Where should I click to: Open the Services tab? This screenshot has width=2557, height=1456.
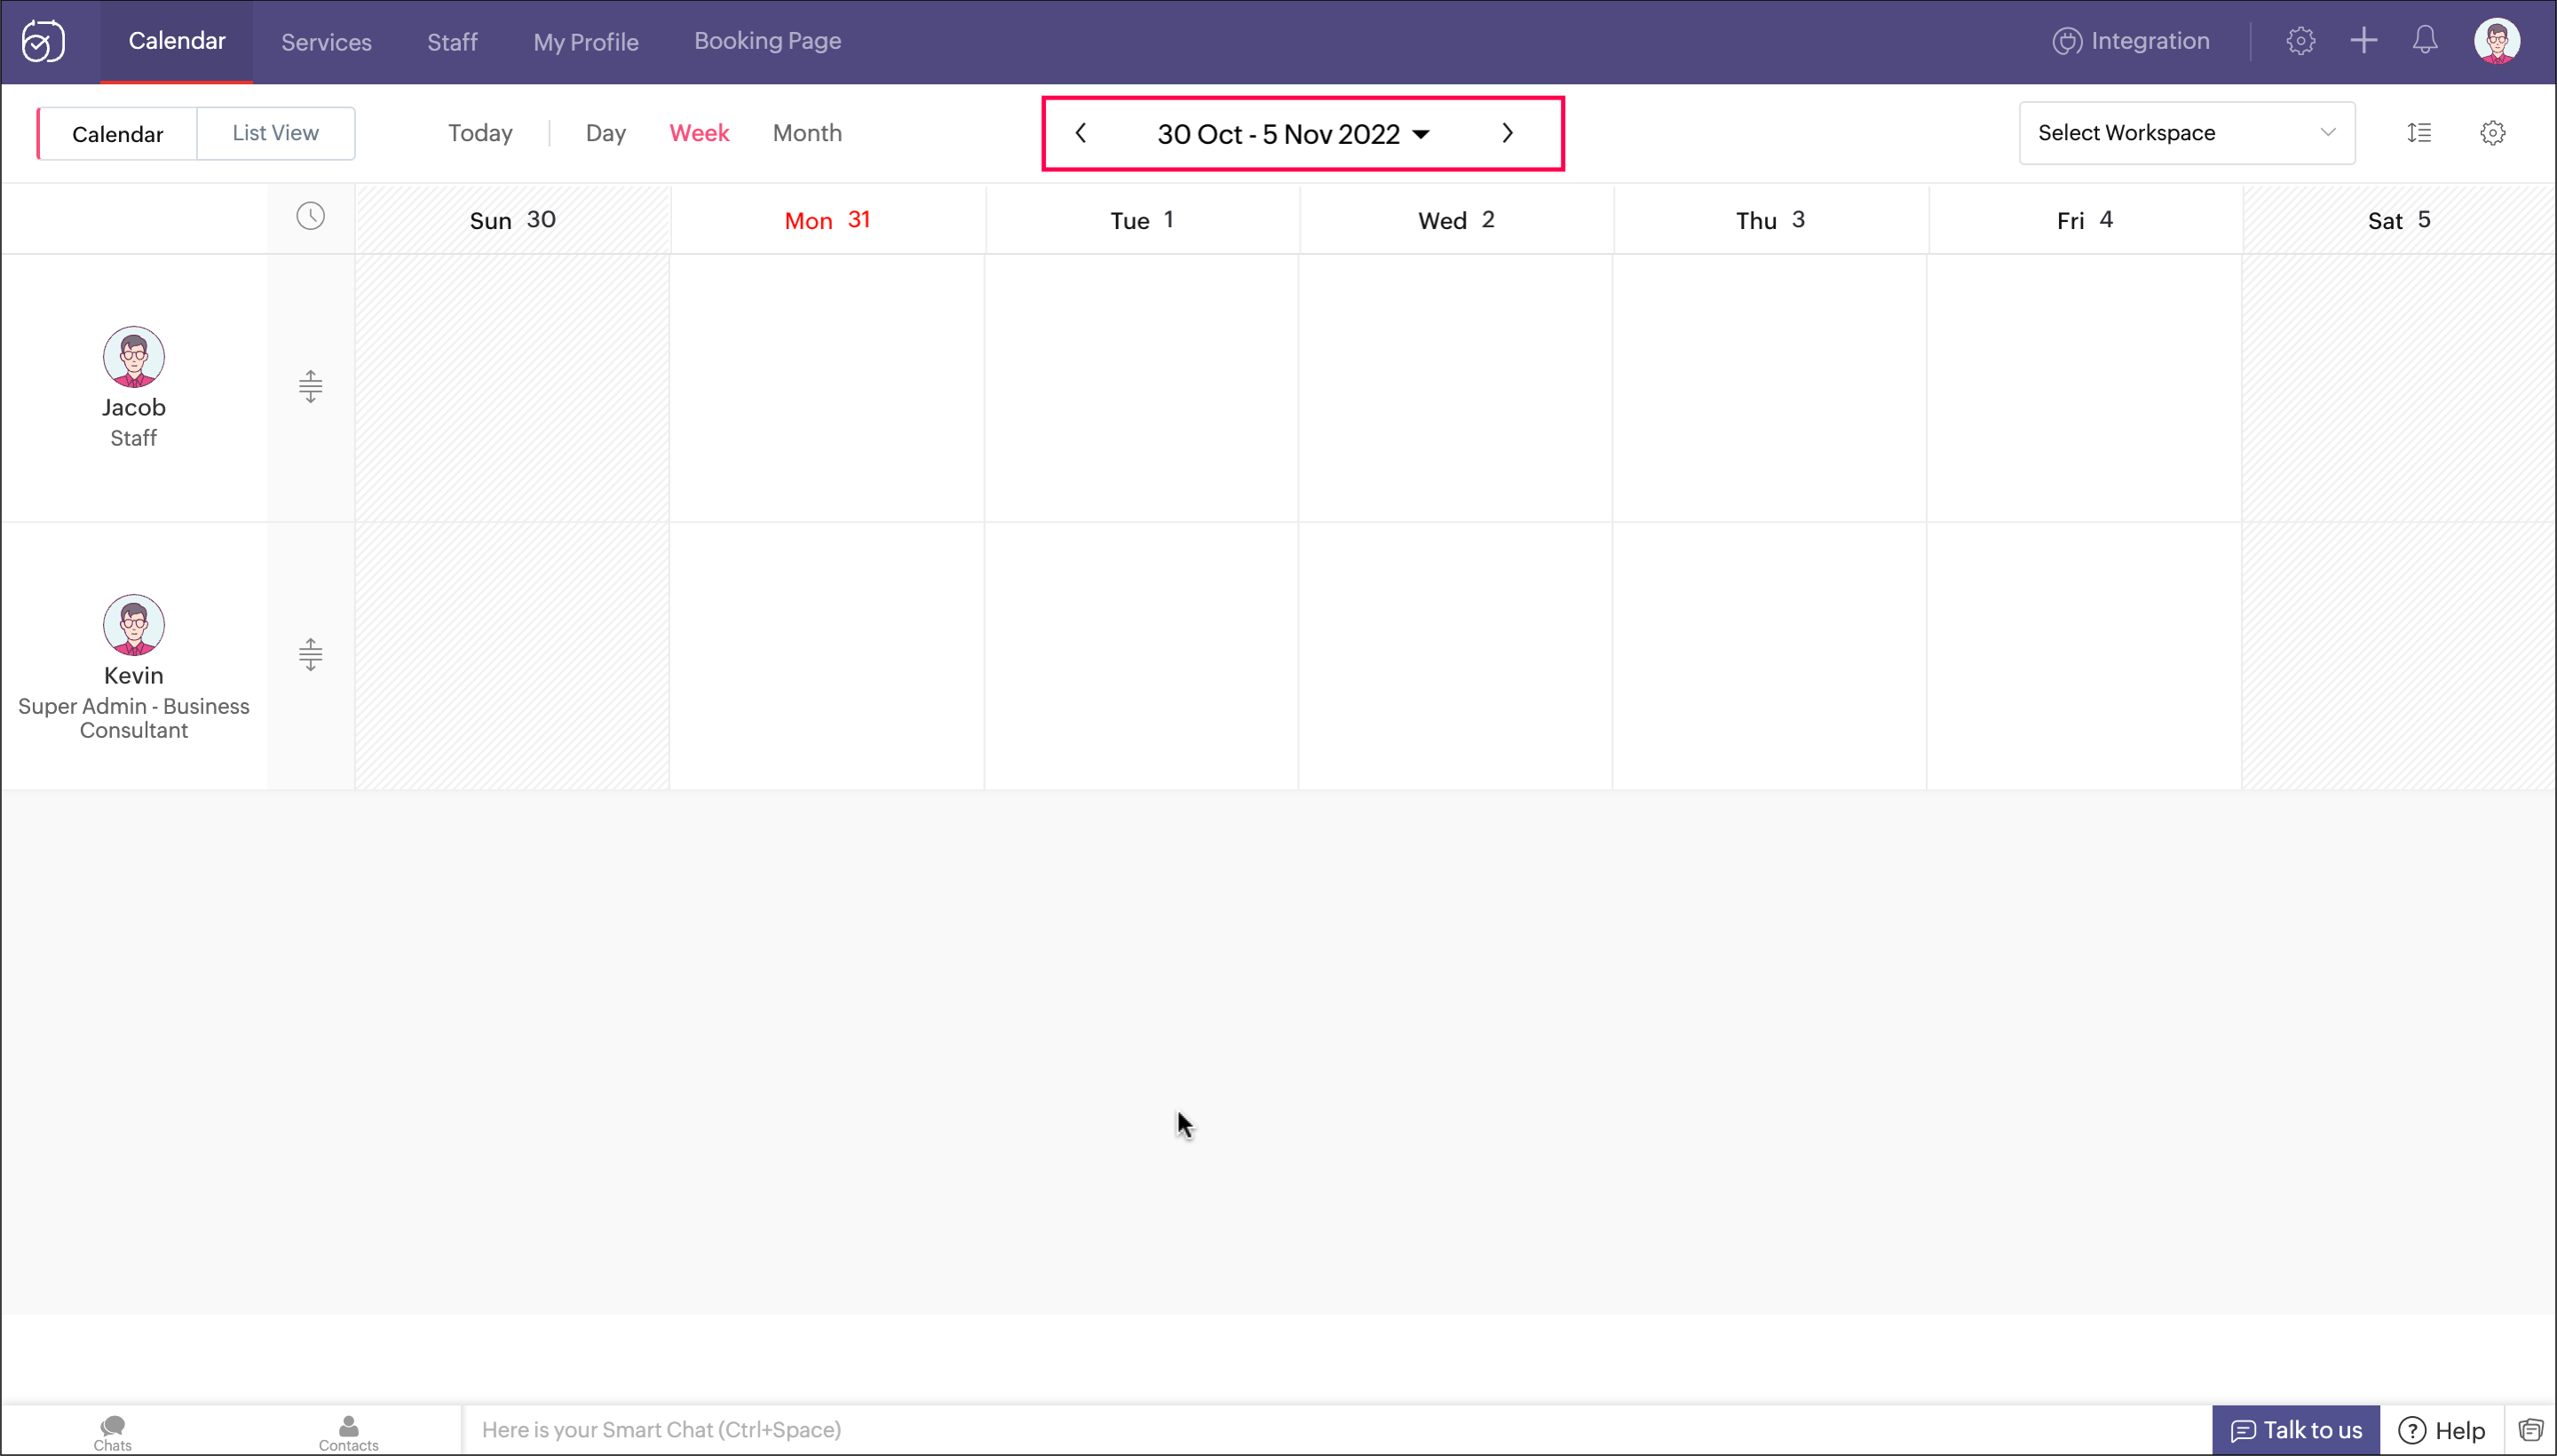pyautogui.click(x=326, y=42)
